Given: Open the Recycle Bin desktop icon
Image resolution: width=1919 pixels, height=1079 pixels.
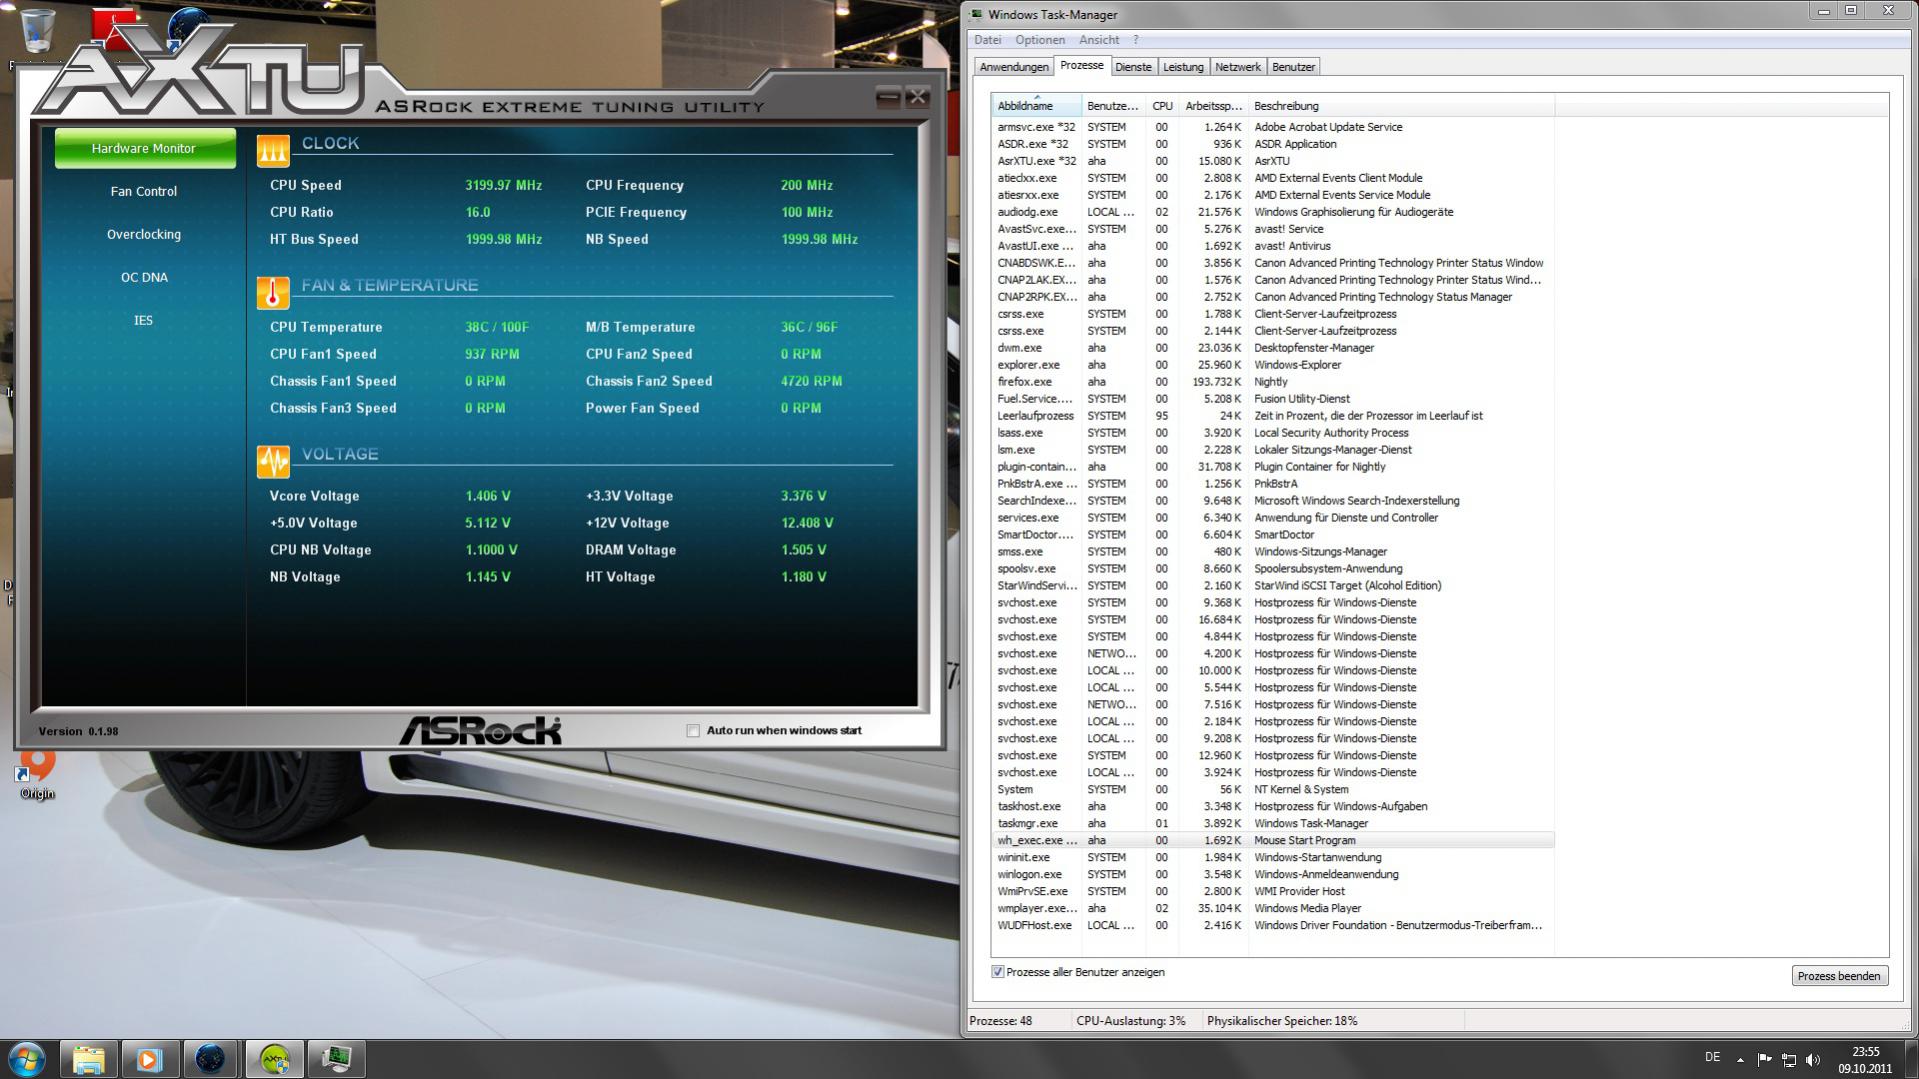Looking at the screenshot, I should [x=37, y=30].
